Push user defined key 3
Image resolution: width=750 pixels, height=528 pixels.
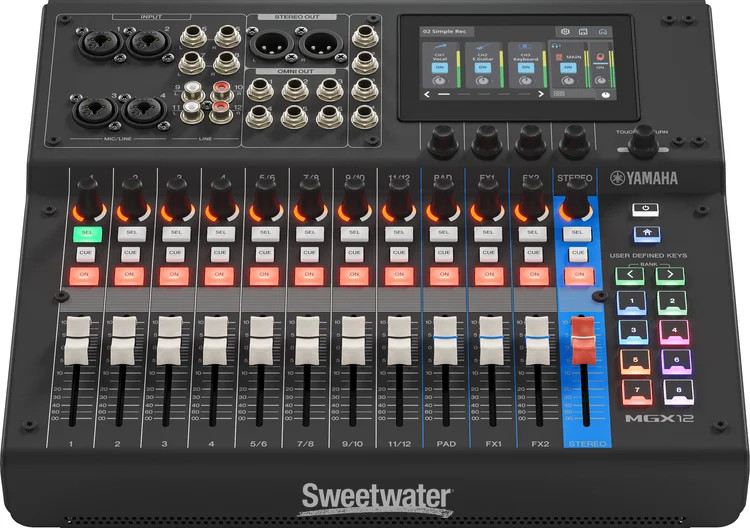(634, 331)
